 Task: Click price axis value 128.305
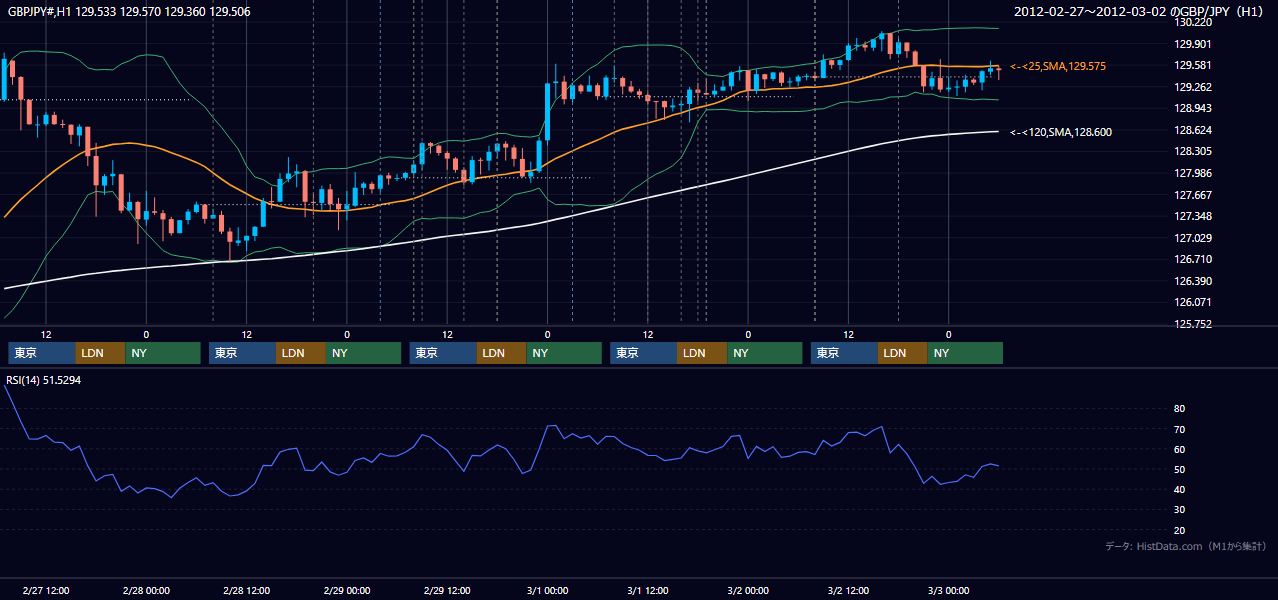[x=1194, y=152]
